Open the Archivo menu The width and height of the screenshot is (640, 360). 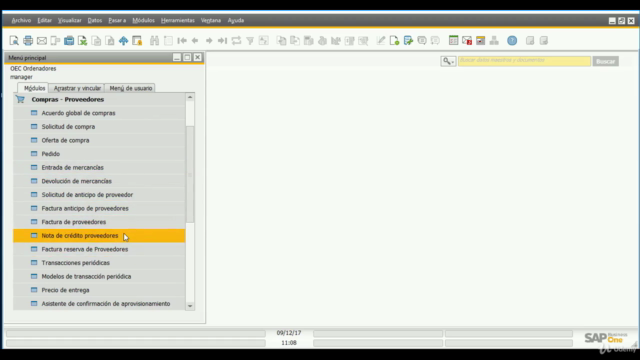click(x=21, y=20)
